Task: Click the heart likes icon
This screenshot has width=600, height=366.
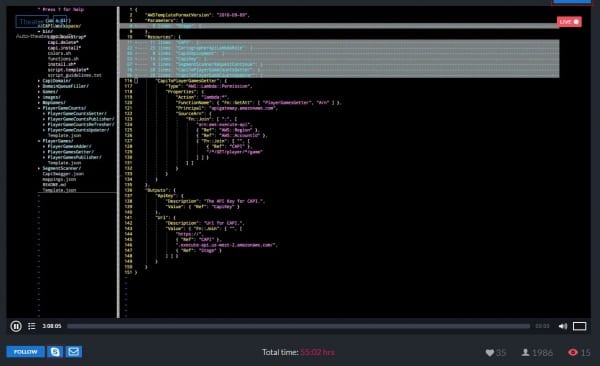Action: pyautogui.click(x=489, y=353)
